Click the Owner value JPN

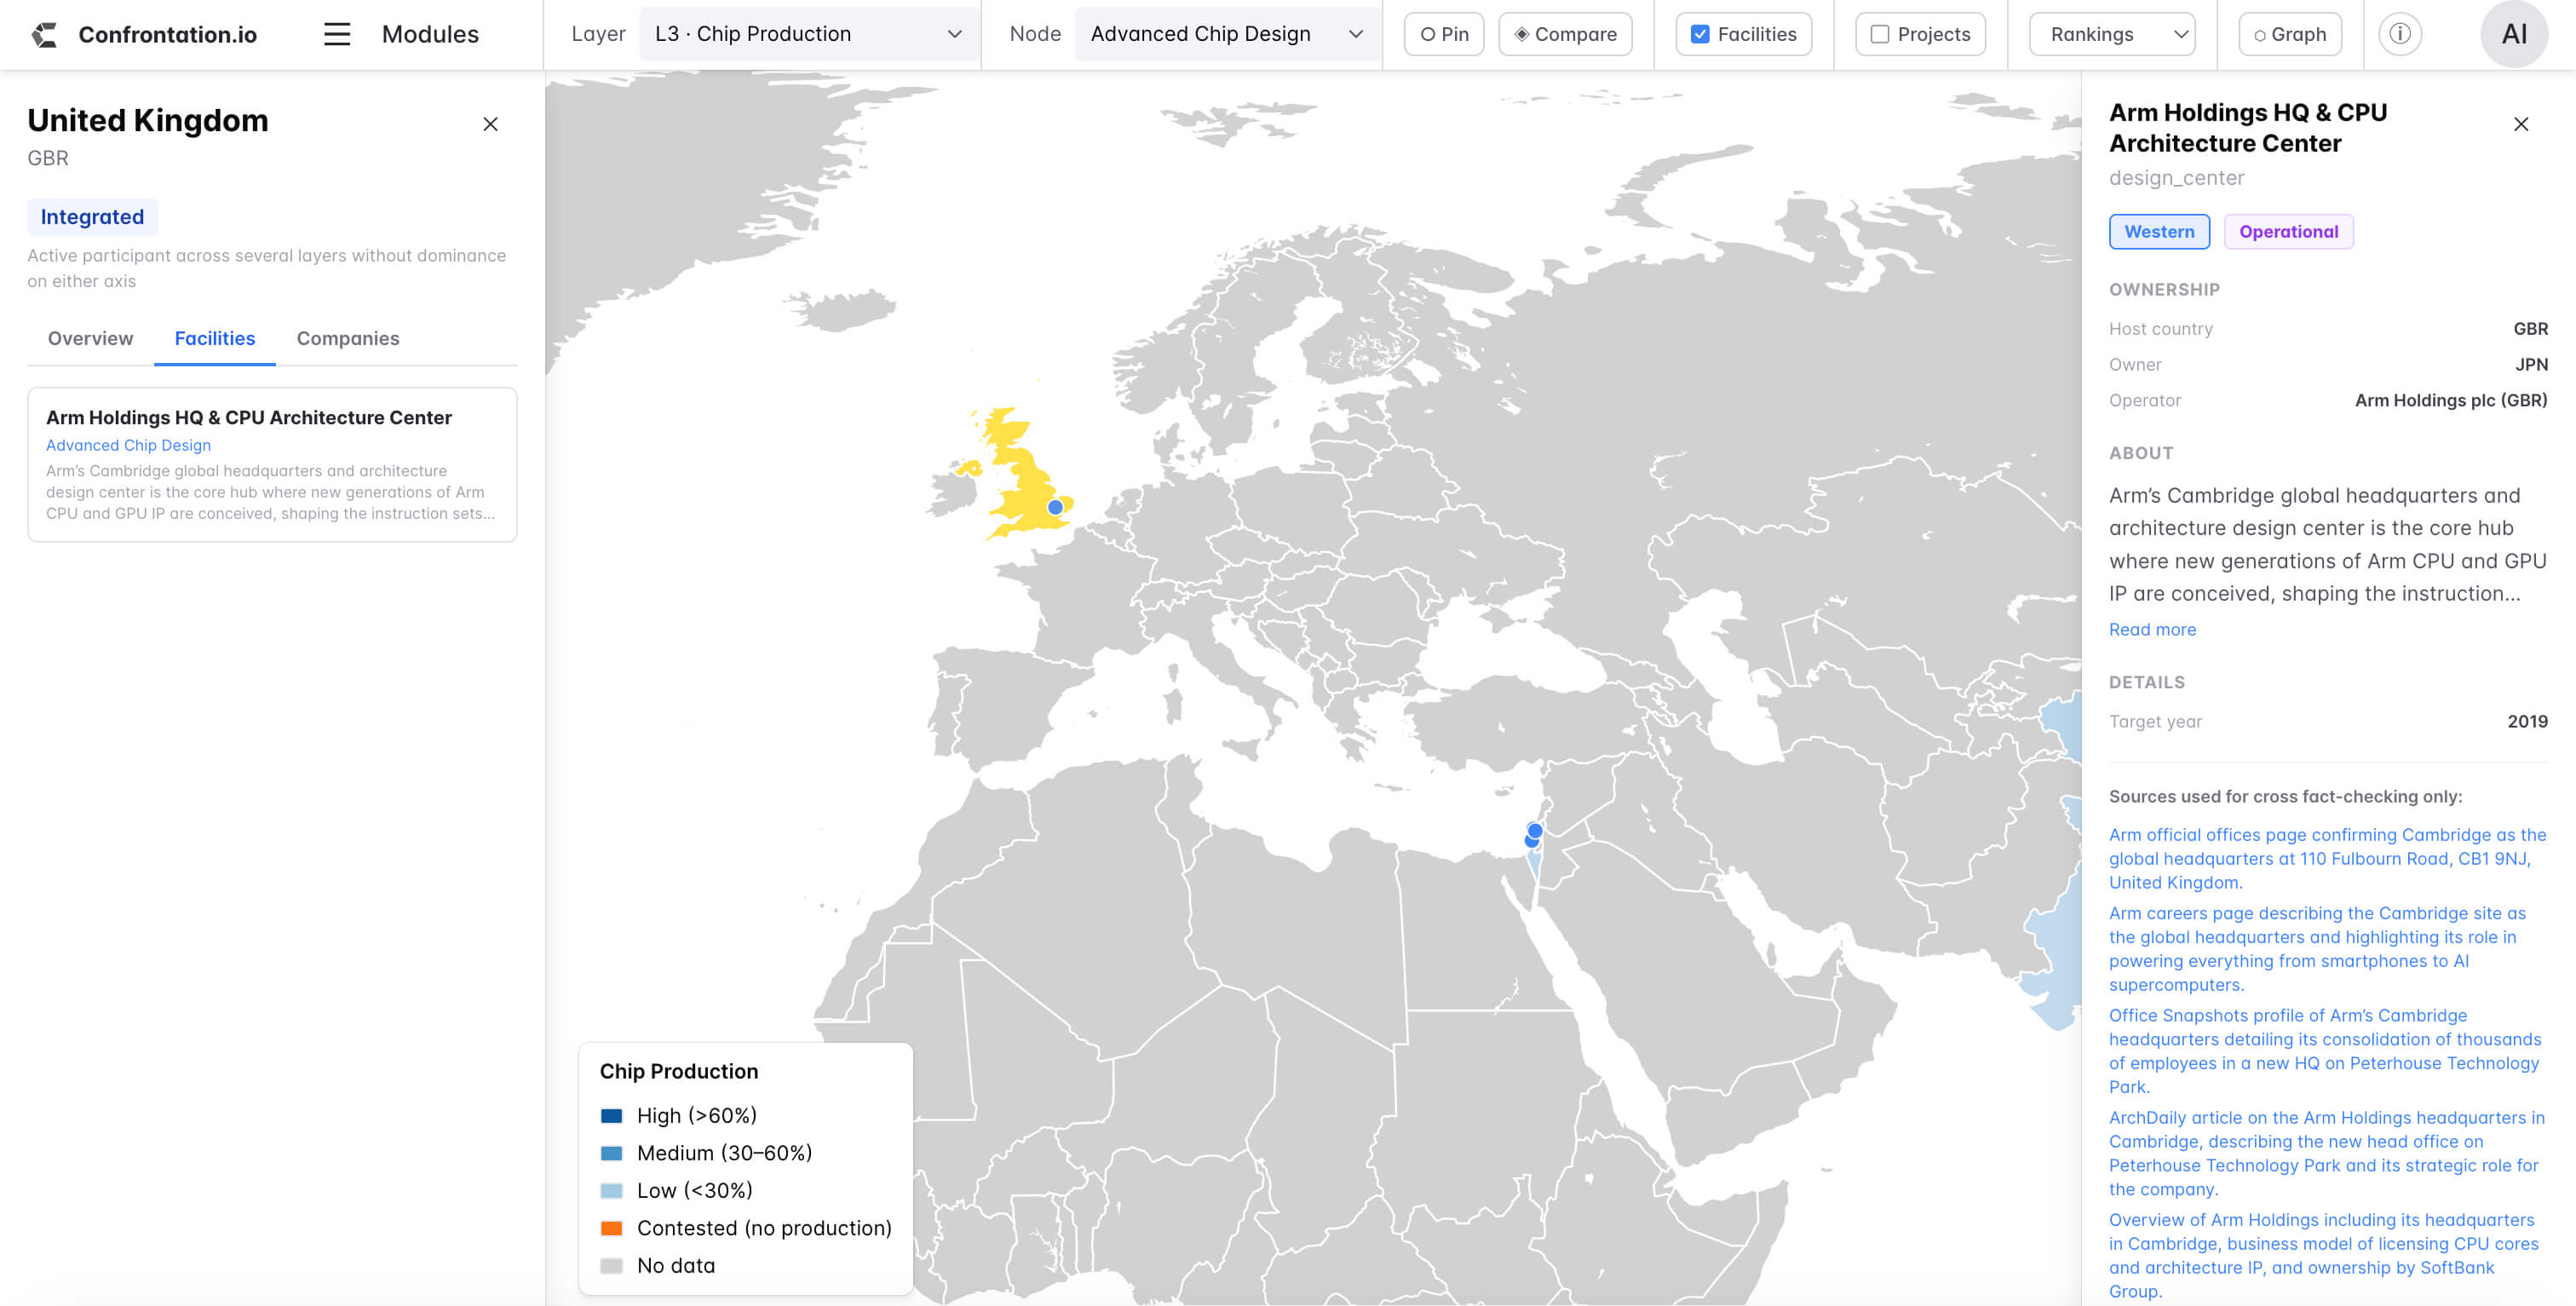[x=2531, y=364]
